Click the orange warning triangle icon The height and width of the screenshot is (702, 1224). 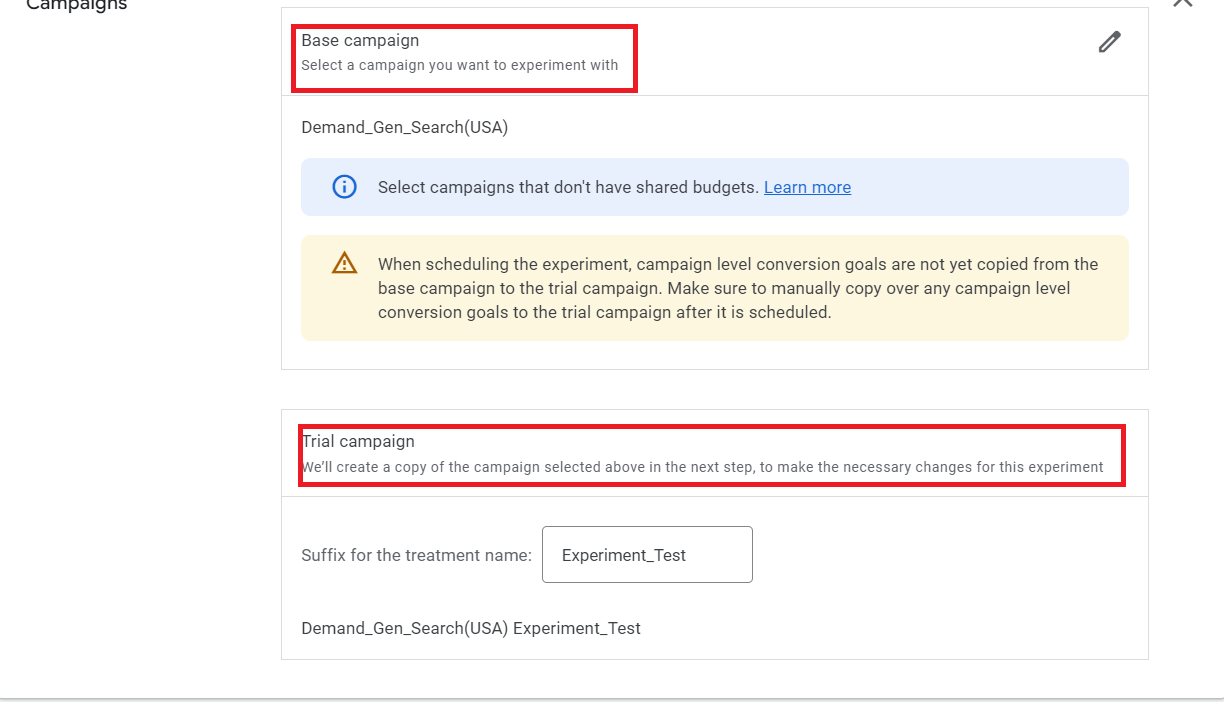(x=344, y=263)
